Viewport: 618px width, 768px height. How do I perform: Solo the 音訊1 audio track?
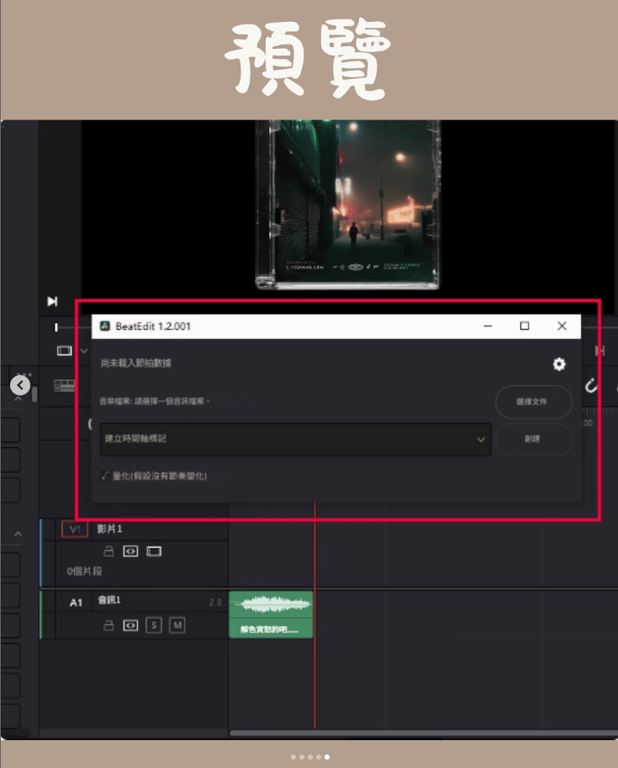pos(154,625)
